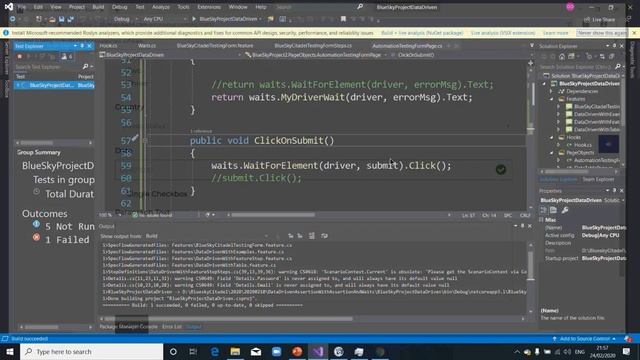Click the Toggle Word Wrap icon in Output toolbar
The width and height of the screenshot is (640, 360).
pos(324,236)
